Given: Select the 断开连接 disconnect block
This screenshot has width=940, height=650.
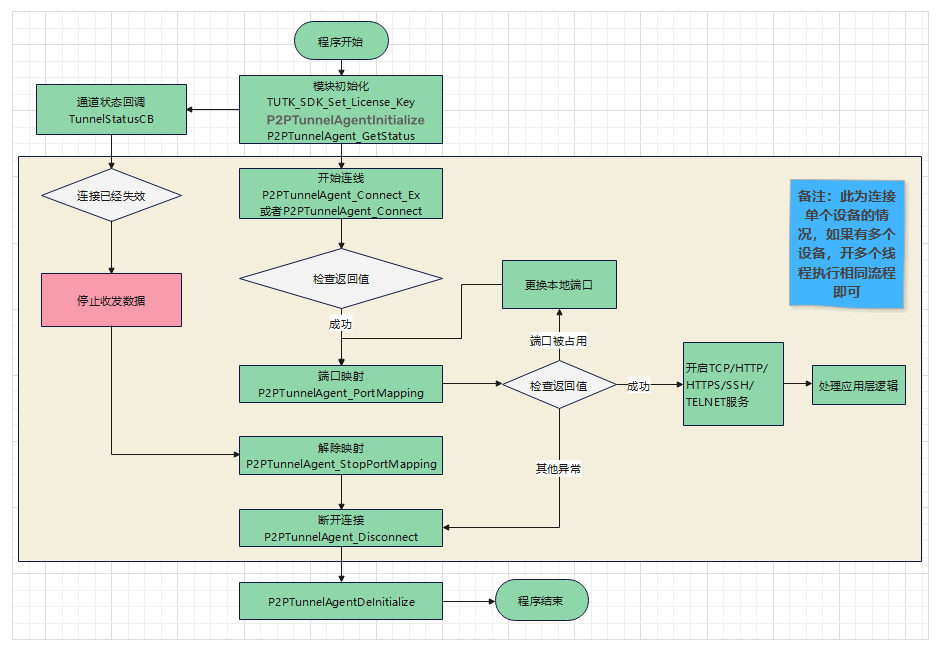Looking at the screenshot, I should coord(340,527).
